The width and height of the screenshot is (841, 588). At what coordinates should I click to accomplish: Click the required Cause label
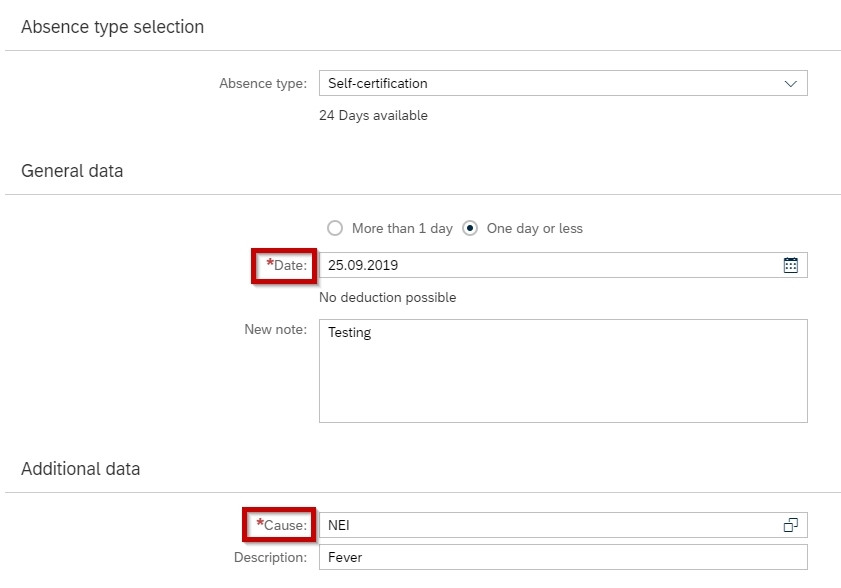coord(282,525)
